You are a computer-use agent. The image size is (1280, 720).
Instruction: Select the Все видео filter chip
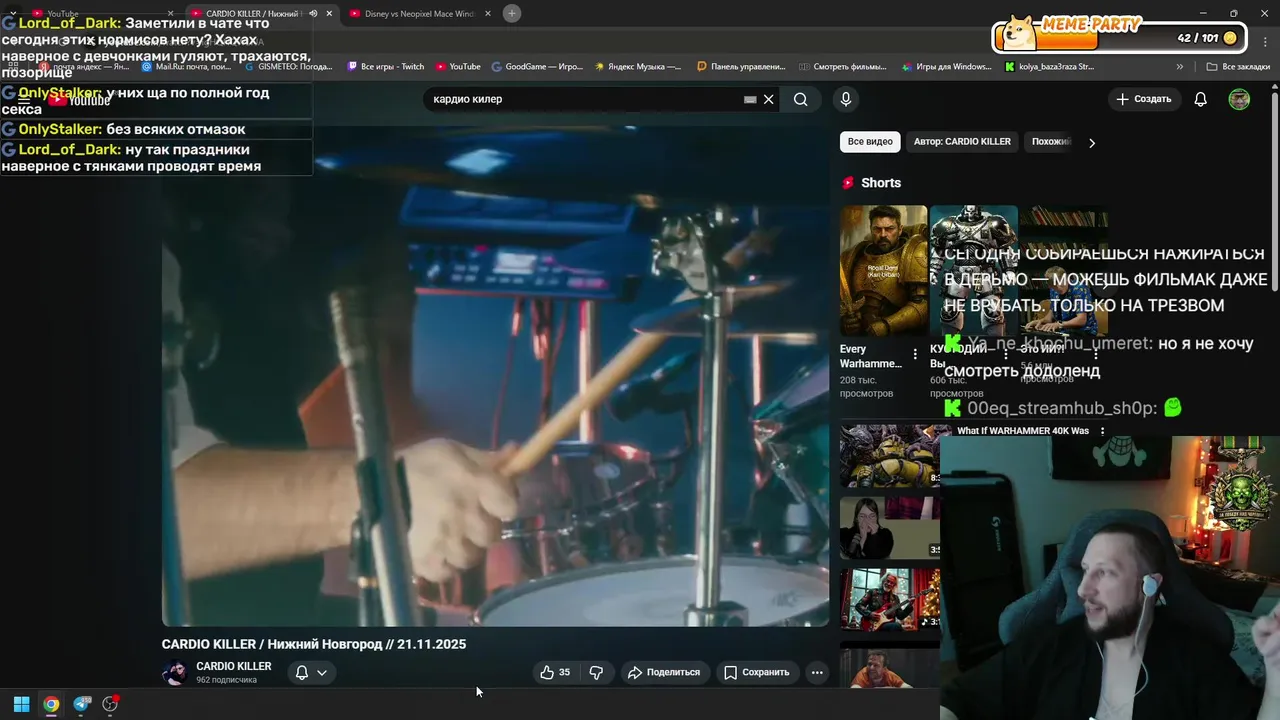[870, 141]
